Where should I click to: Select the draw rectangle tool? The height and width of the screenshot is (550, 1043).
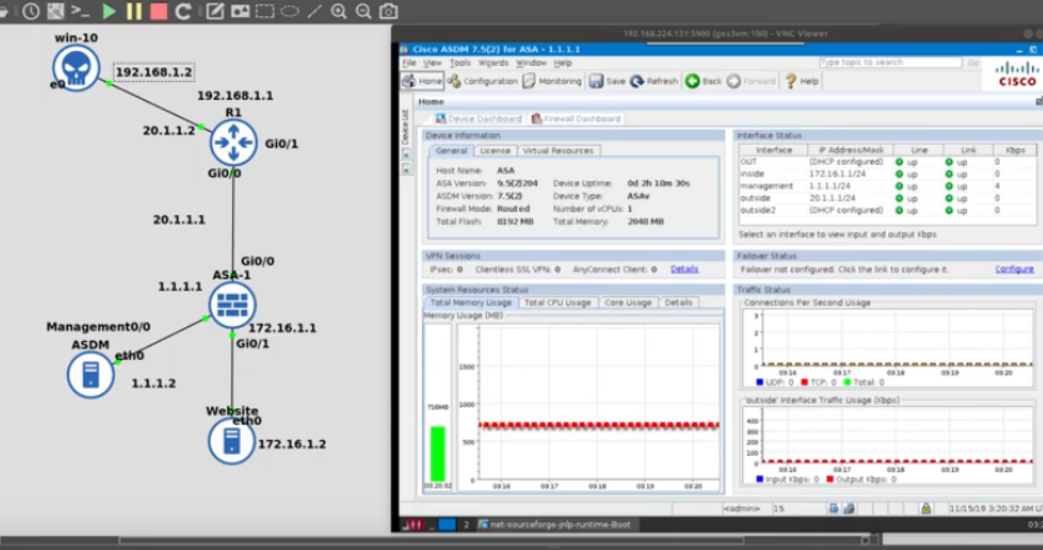[265, 12]
